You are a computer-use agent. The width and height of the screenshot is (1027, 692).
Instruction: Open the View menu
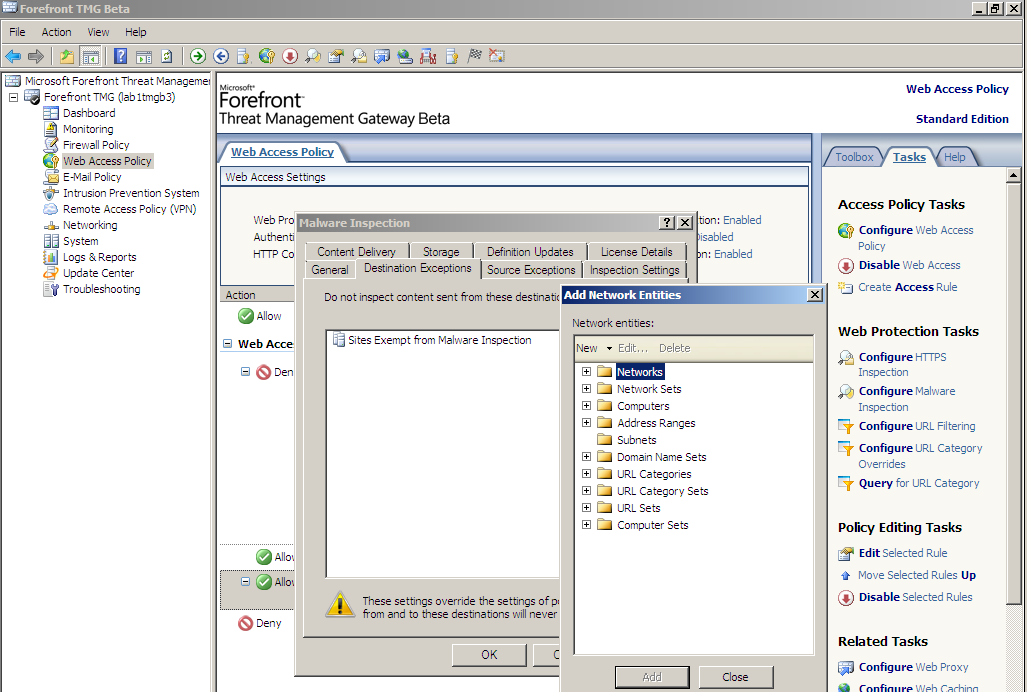tap(98, 32)
